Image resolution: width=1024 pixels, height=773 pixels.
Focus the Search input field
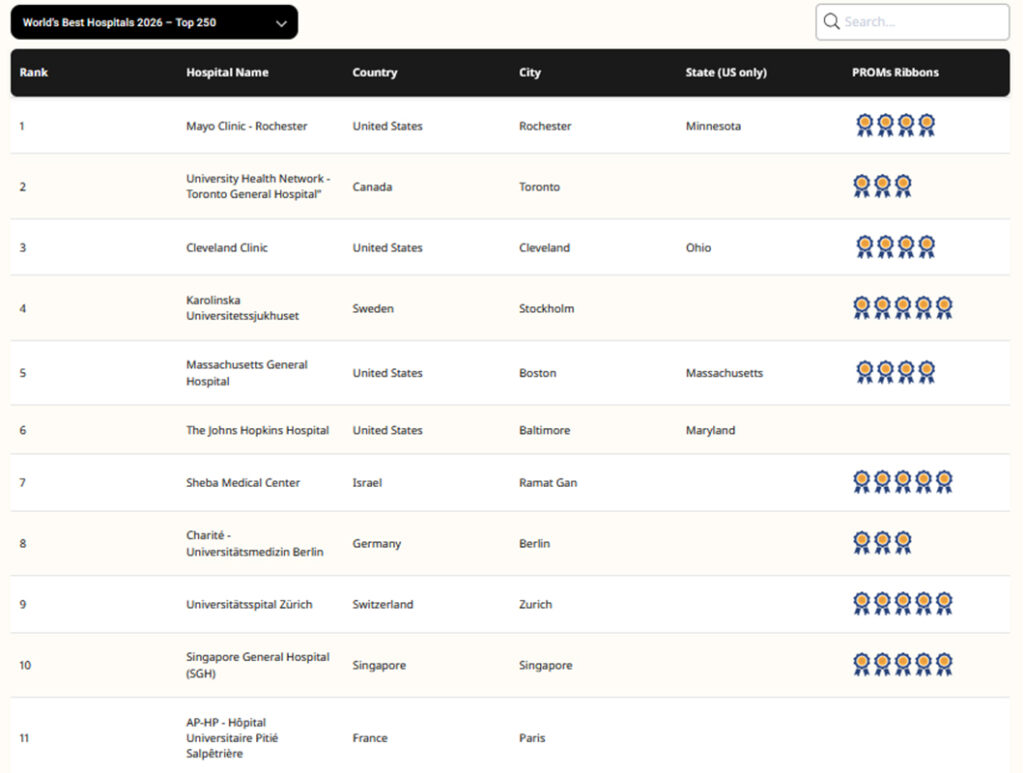[x=920, y=22]
